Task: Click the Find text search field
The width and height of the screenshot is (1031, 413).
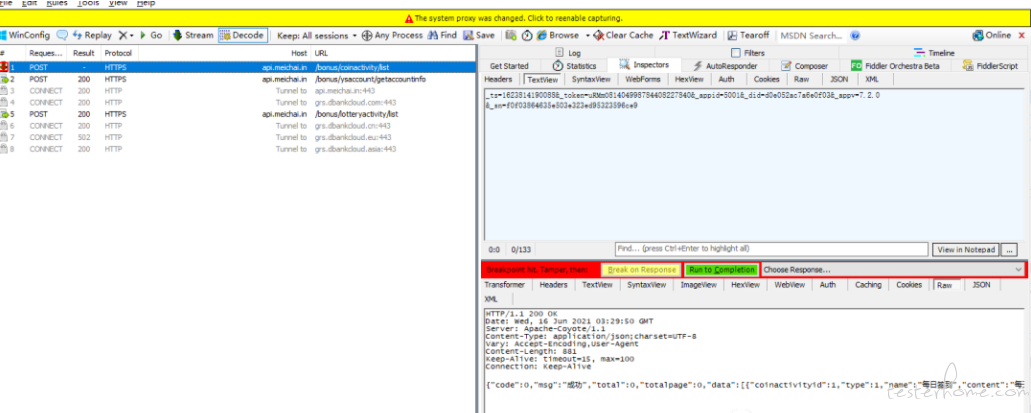Action: [x=771, y=249]
